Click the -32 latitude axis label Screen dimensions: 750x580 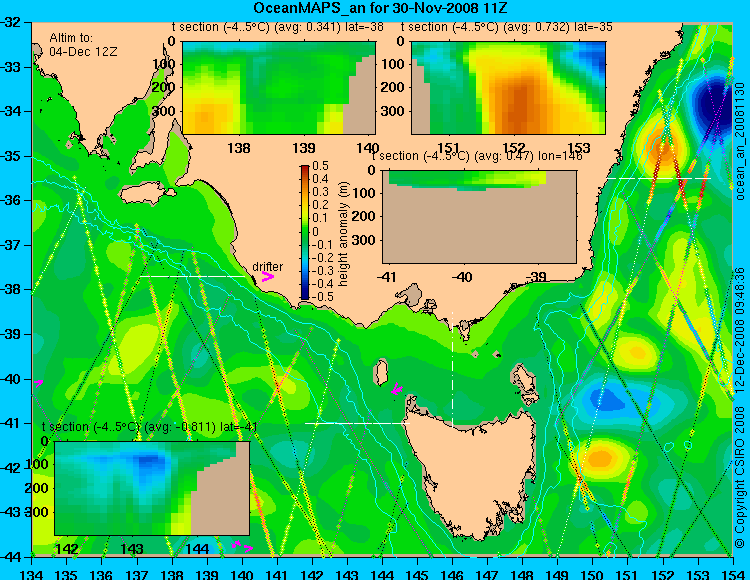(11, 22)
